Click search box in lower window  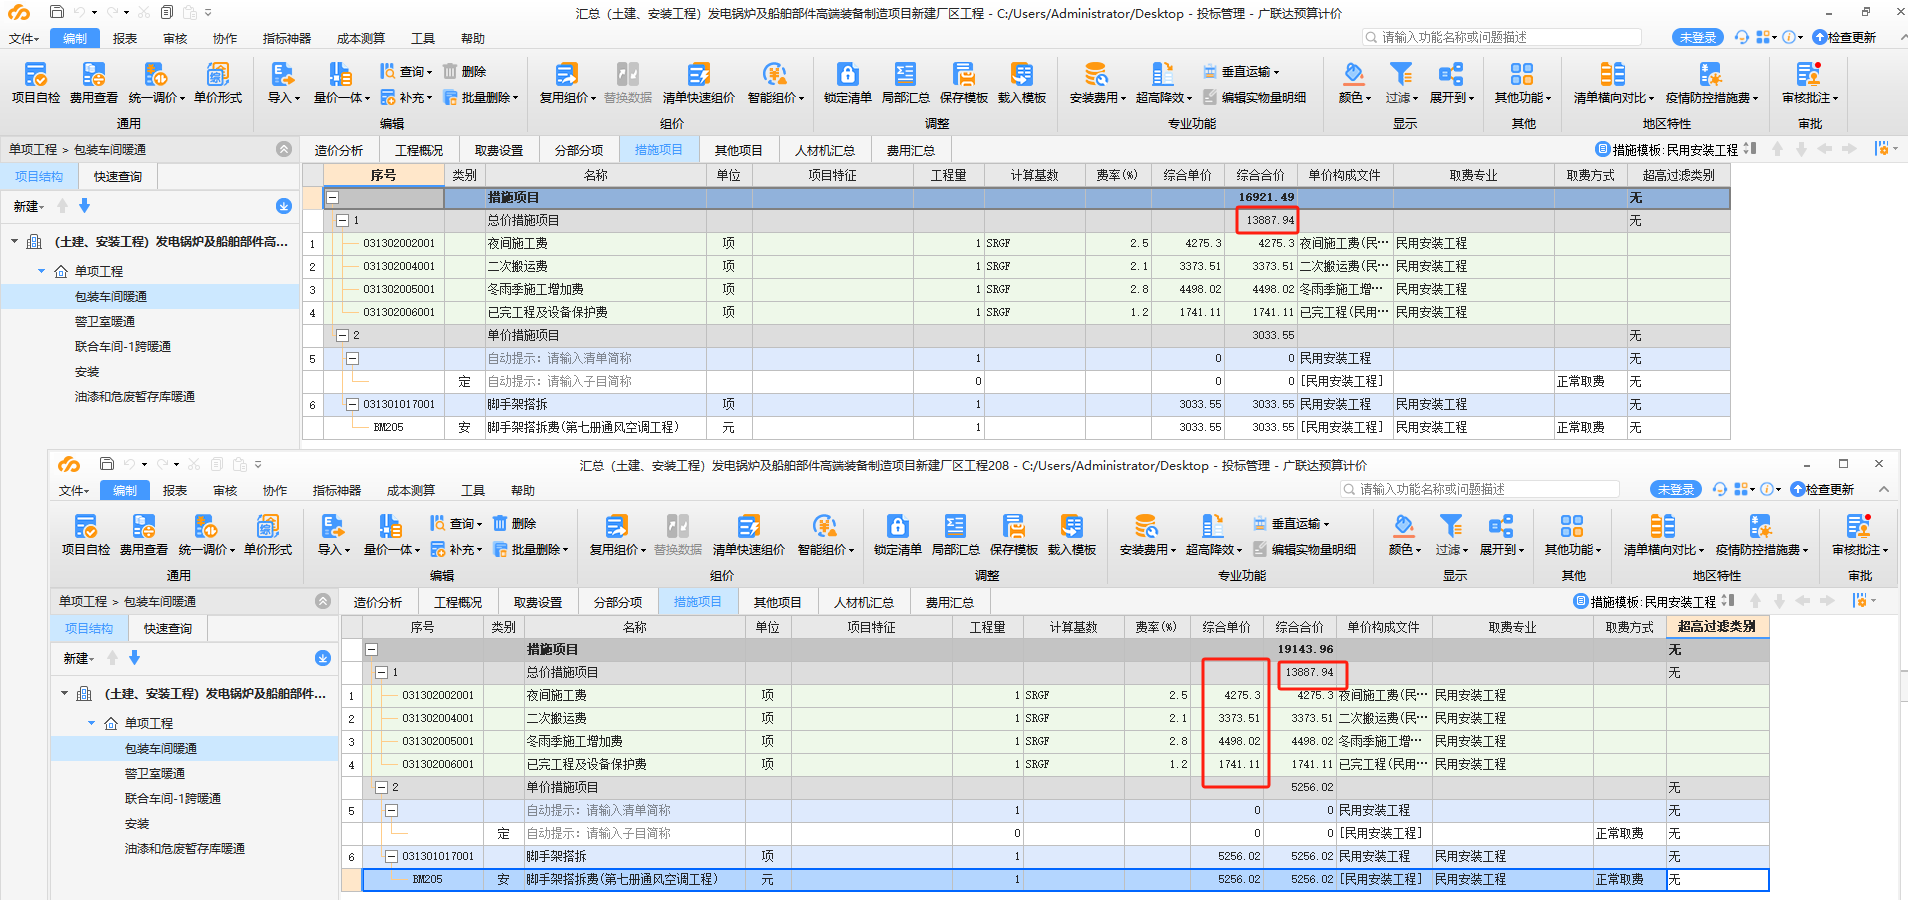tap(1480, 489)
